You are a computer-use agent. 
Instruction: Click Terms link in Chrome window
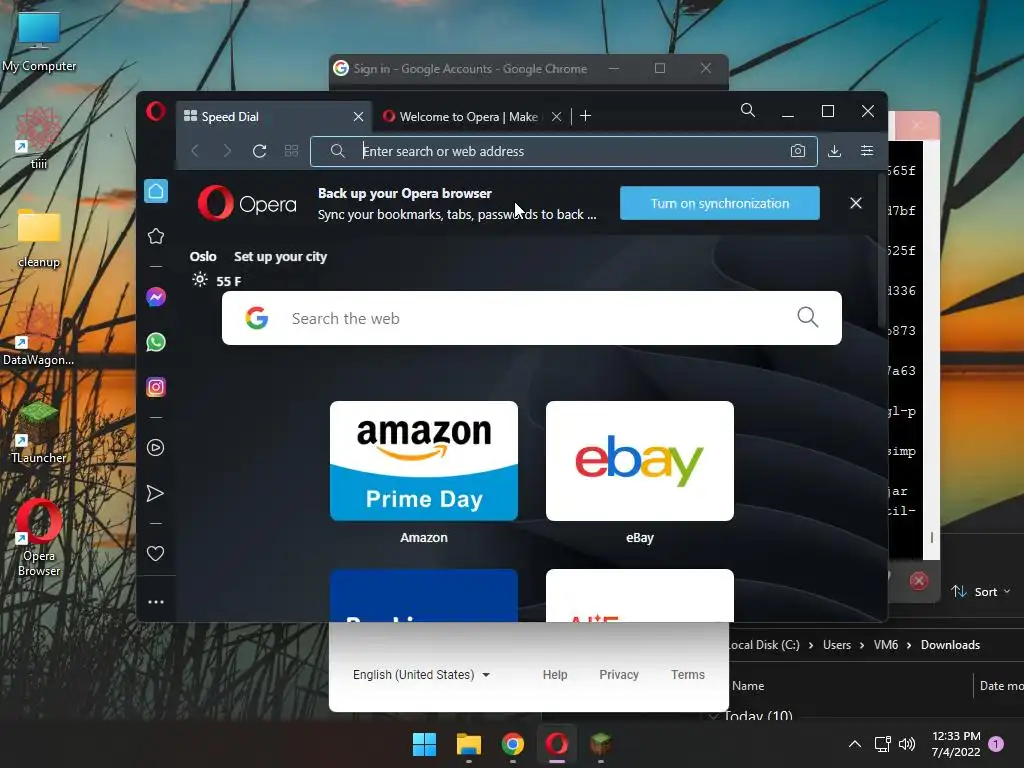[688, 675]
